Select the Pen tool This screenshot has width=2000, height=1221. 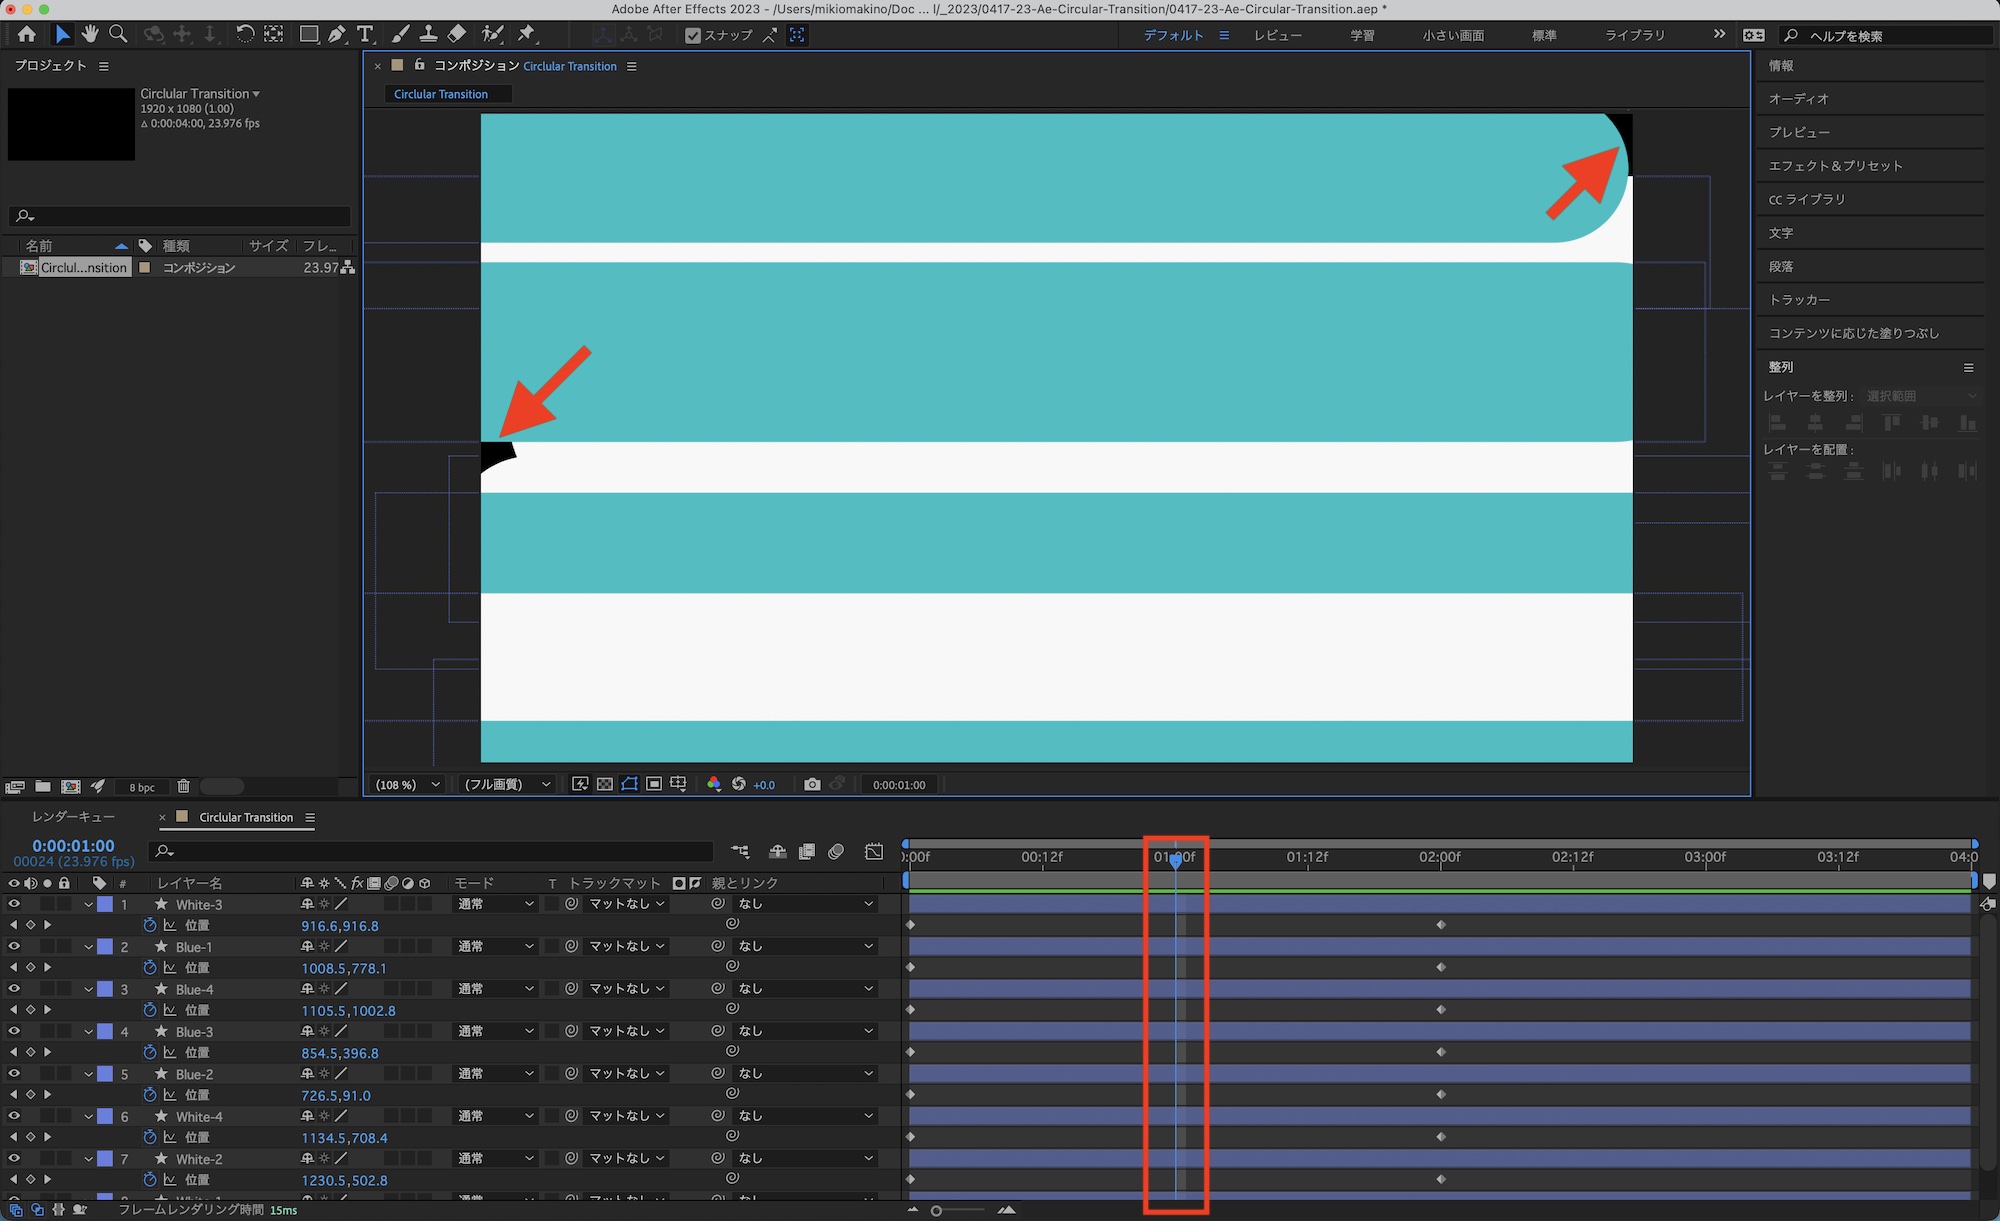[x=337, y=34]
